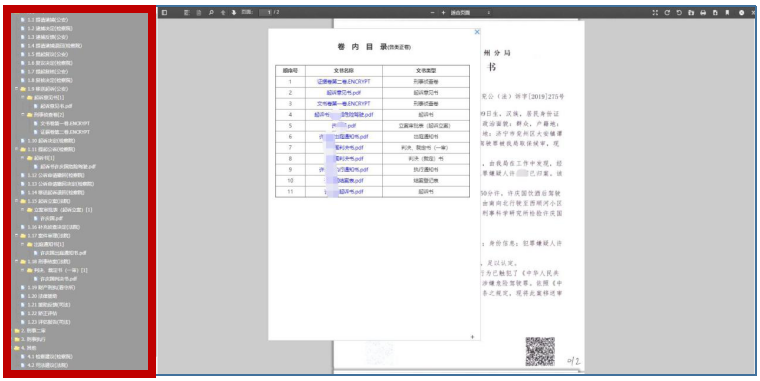This screenshot has height=381, width=760.
Task: Collapse the 1.17 folder in tree
Action: point(17,236)
